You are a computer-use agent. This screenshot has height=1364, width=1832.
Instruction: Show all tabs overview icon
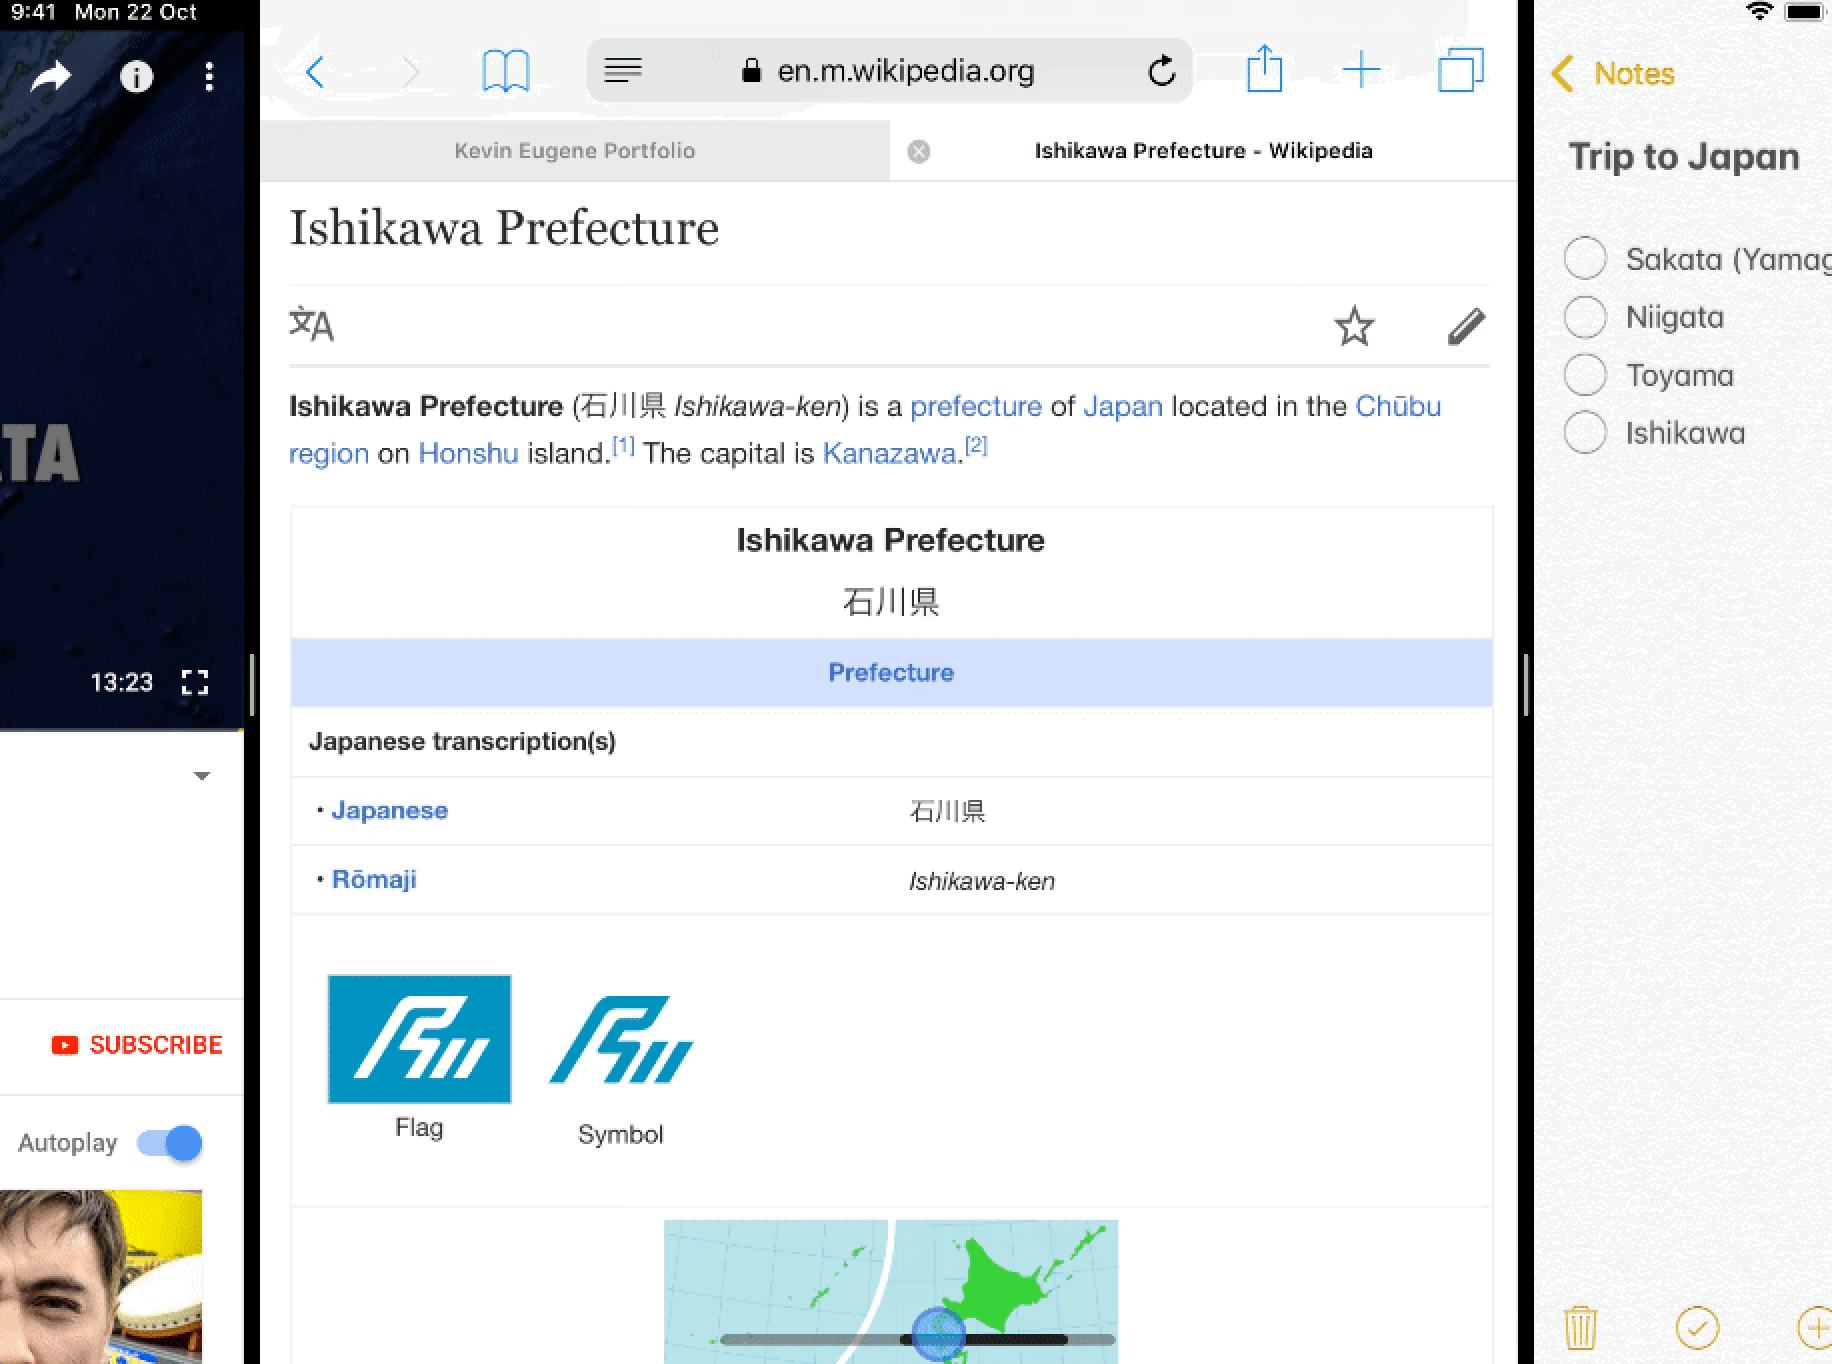tap(1460, 70)
